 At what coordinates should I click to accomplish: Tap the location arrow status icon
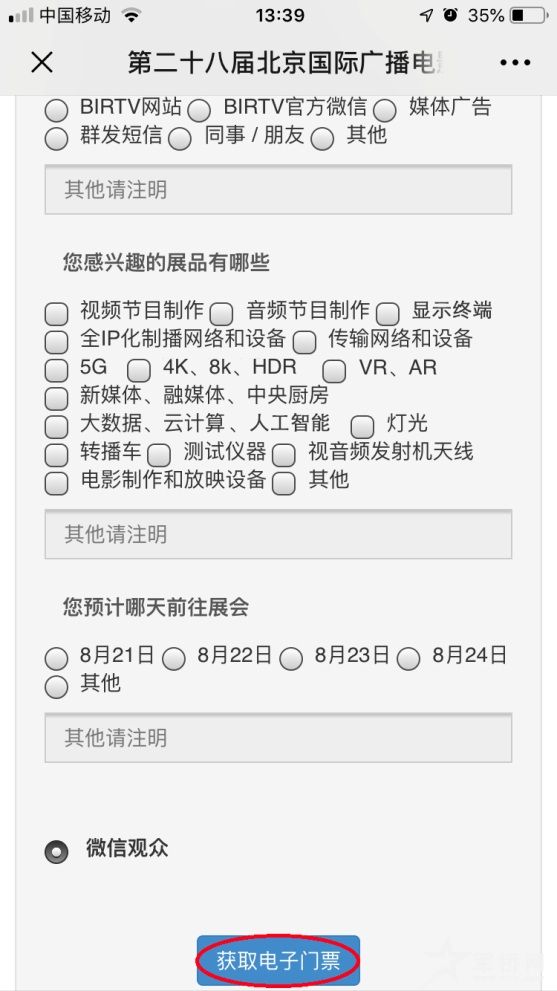(x=427, y=15)
